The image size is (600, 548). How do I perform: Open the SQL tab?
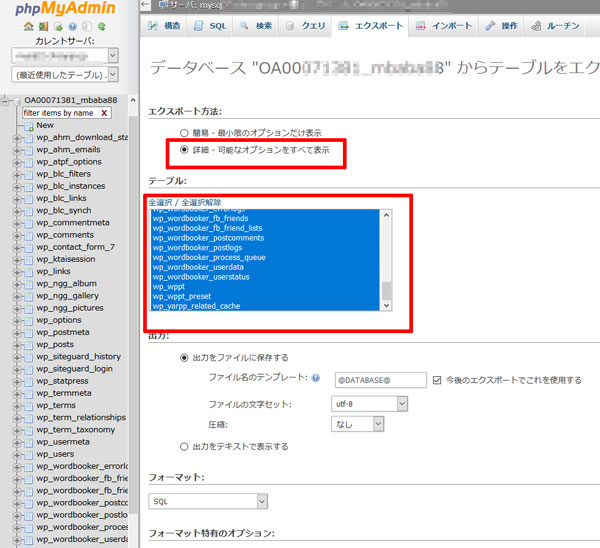(210, 26)
